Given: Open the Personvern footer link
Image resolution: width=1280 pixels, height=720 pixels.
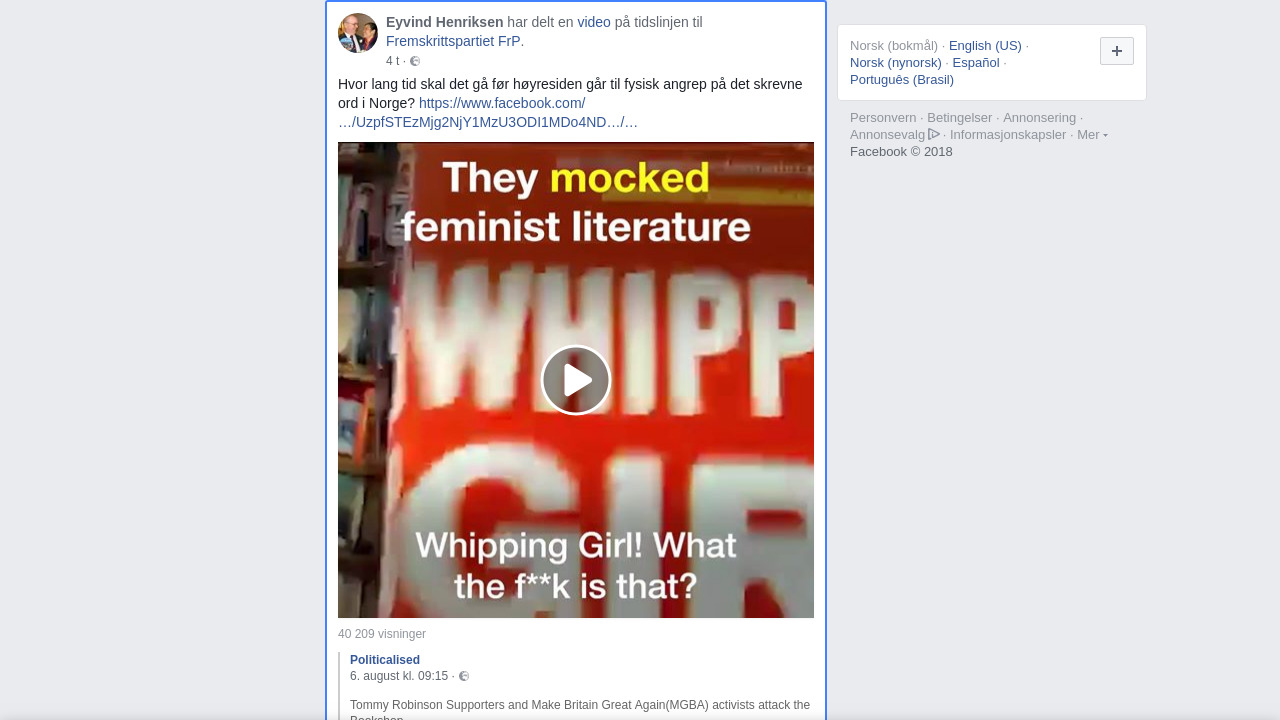Looking at the screenshot, I should (883, 117).
